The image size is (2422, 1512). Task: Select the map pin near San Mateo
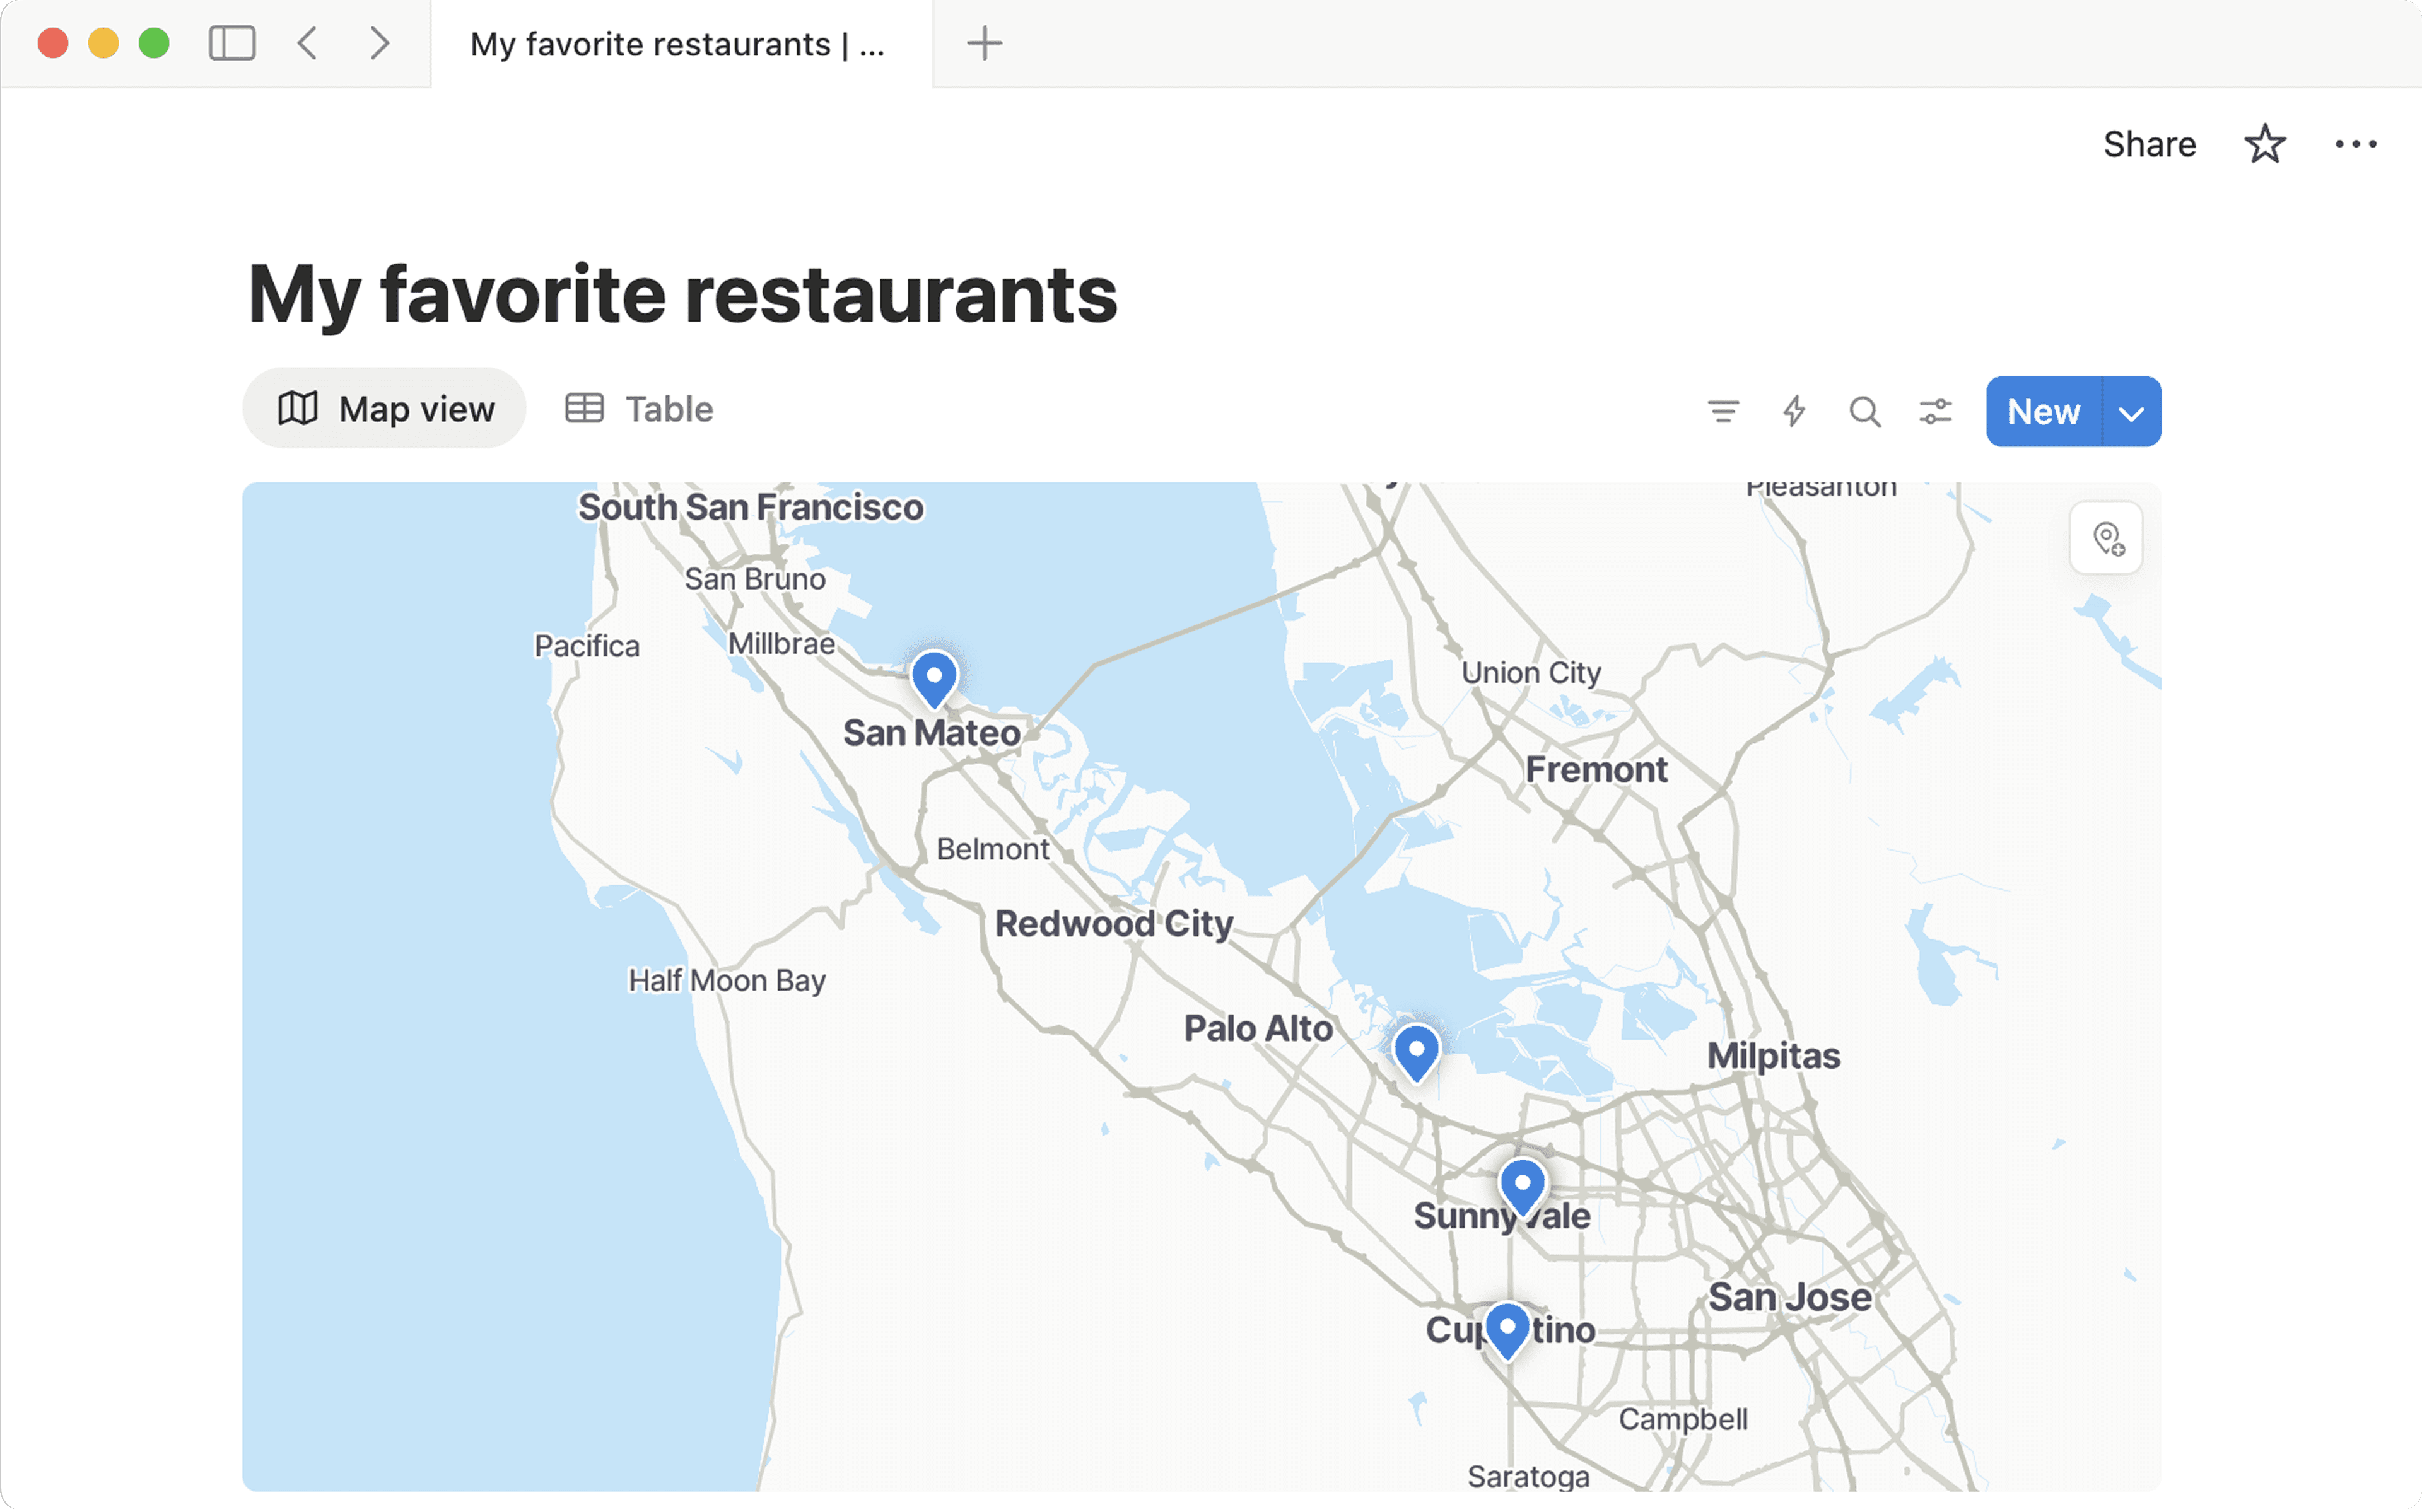click(934, 678)
